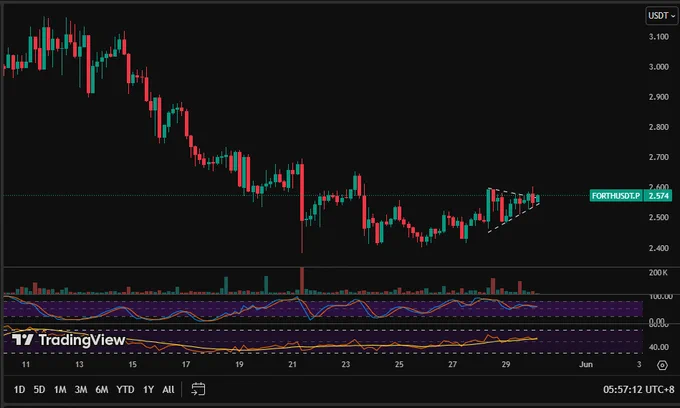Click the date label 19 on time axis
Viewport: 680px width, 408px height.
[x=239, y=364]
